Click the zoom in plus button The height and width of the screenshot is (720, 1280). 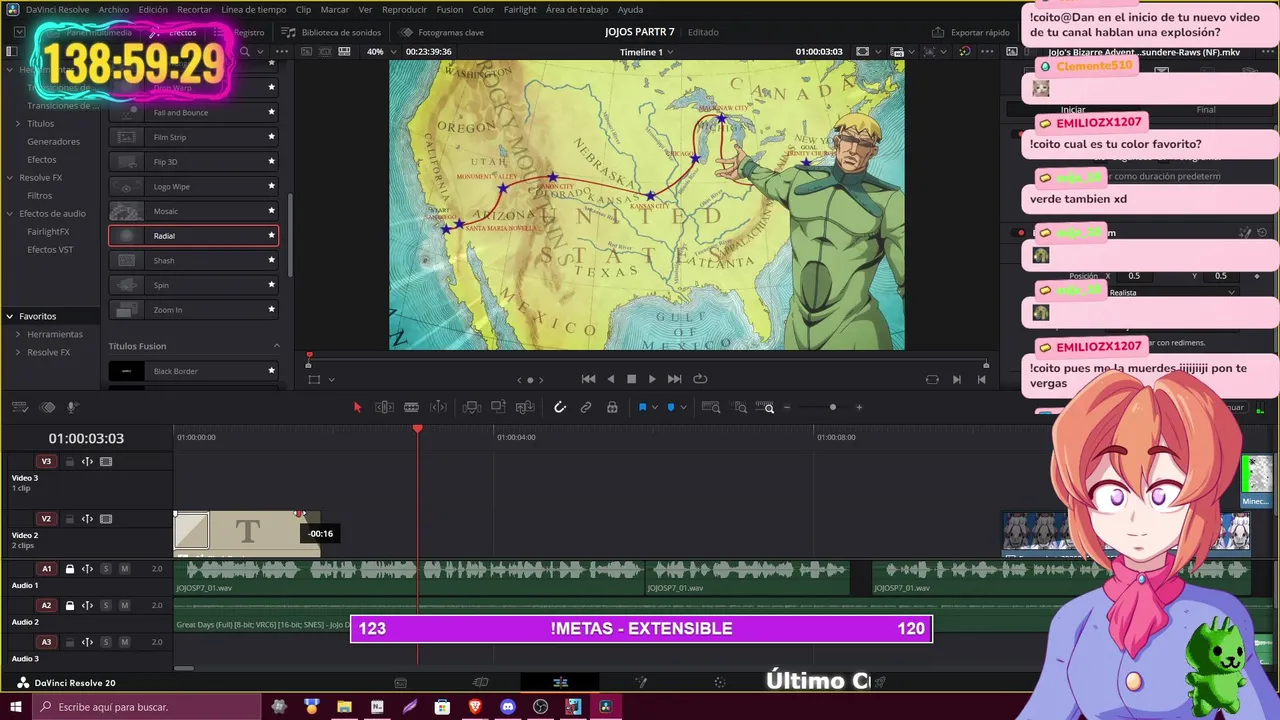tap(859, 407)
